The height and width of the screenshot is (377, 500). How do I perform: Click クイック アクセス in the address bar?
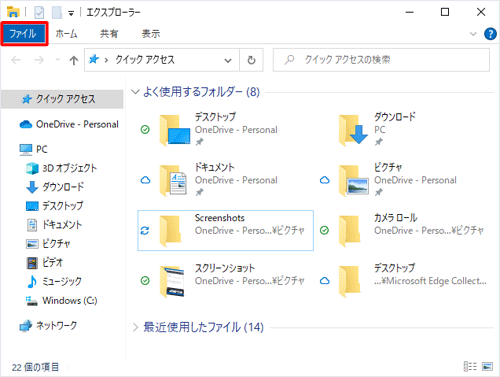145,60
